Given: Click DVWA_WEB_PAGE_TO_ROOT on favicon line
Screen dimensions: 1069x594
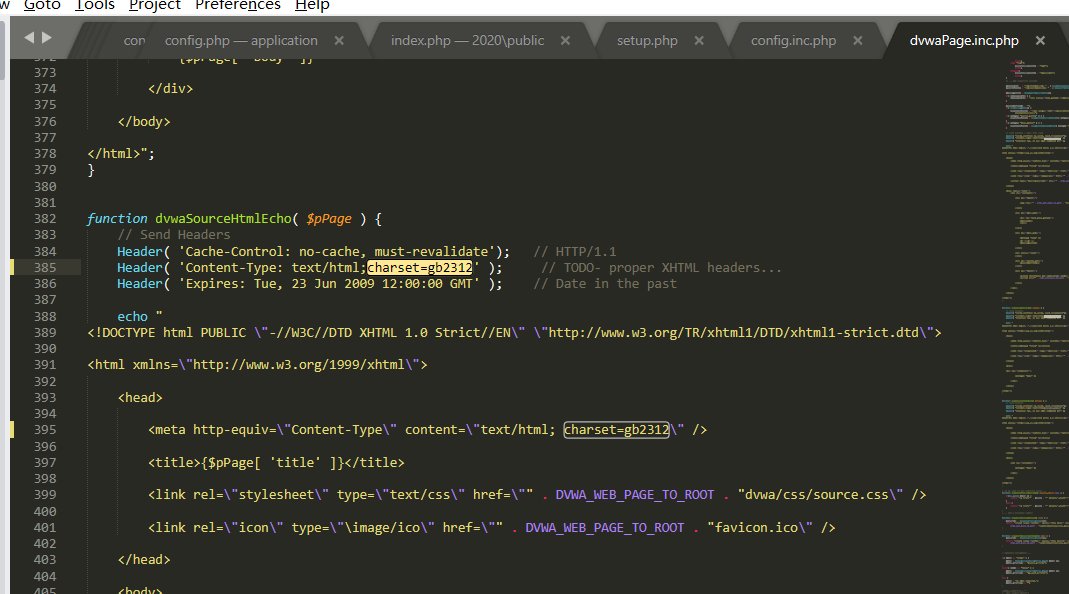Looking at the screenshot, I should (605, 528).
